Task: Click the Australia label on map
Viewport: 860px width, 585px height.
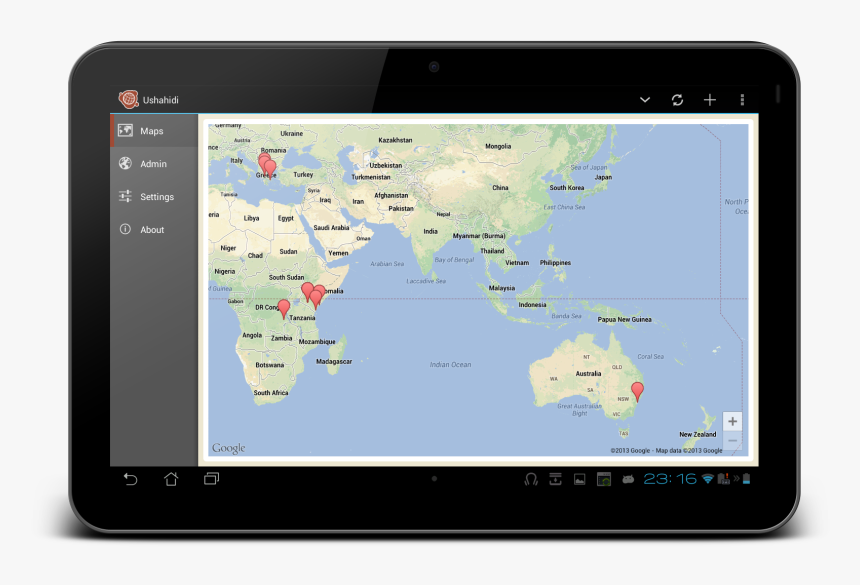Action: pos(588,373)
